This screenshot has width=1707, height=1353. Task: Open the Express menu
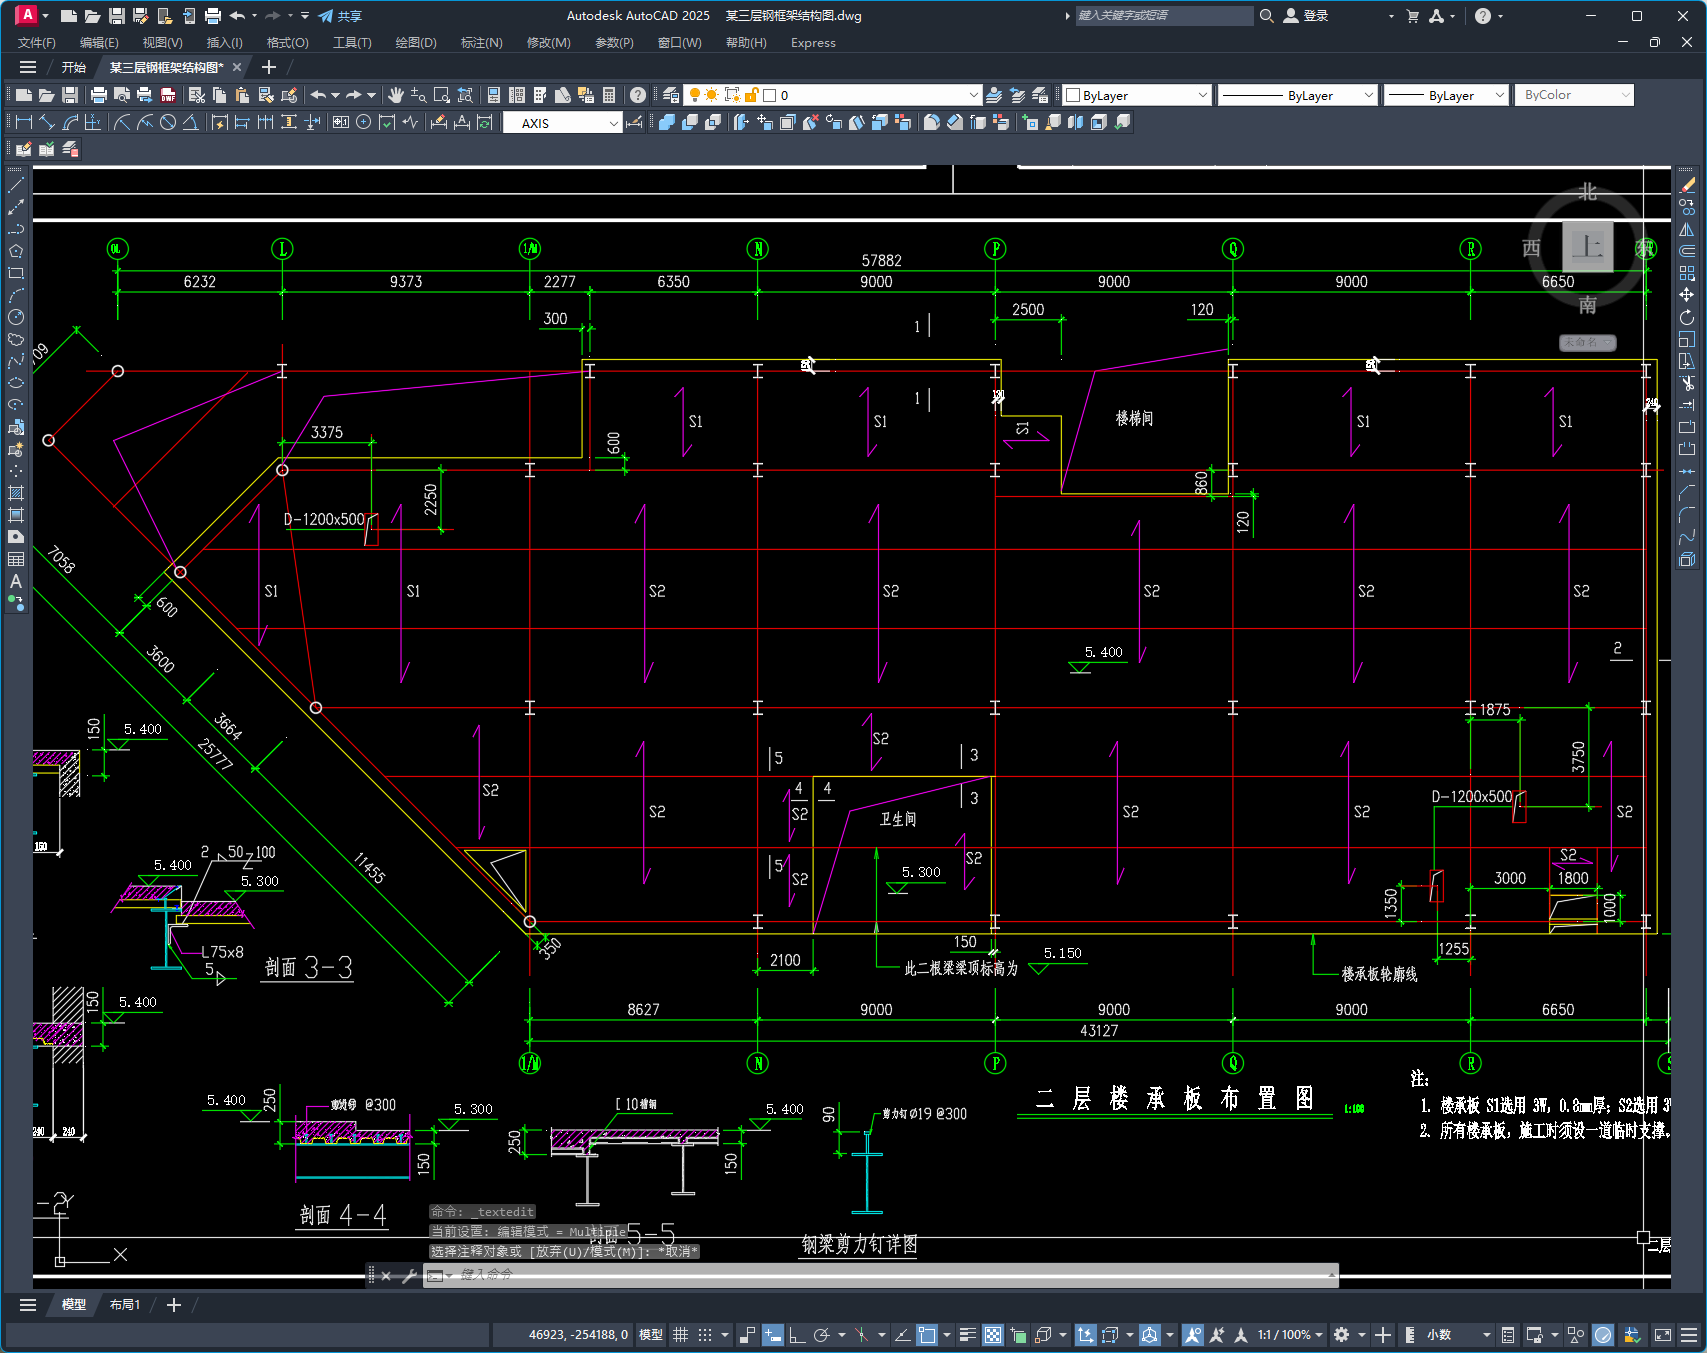(813, 43)
